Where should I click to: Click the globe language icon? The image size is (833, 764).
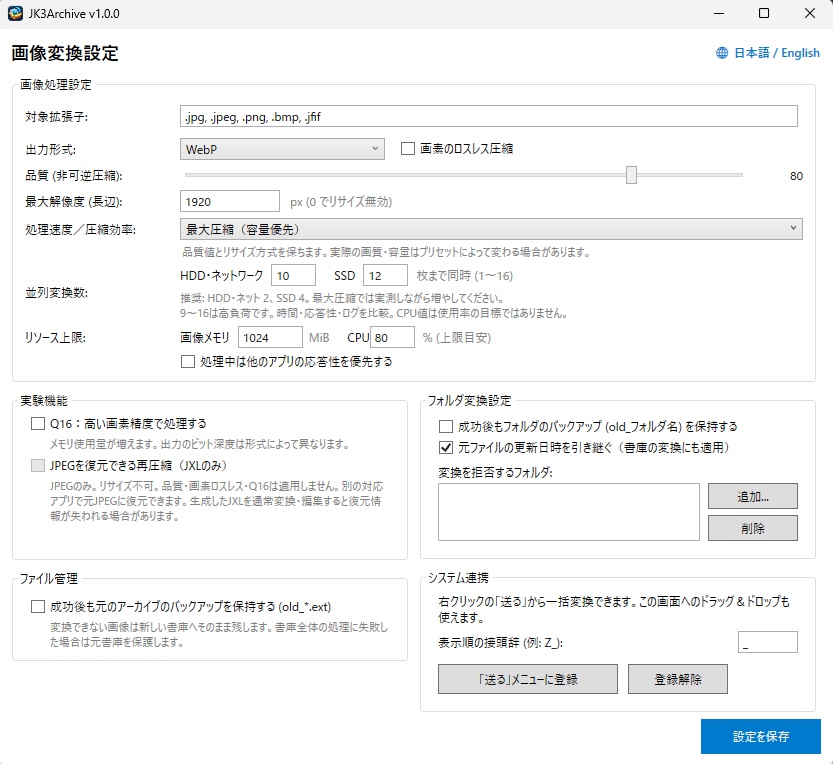pyautogui.click(x=721, y=53)
